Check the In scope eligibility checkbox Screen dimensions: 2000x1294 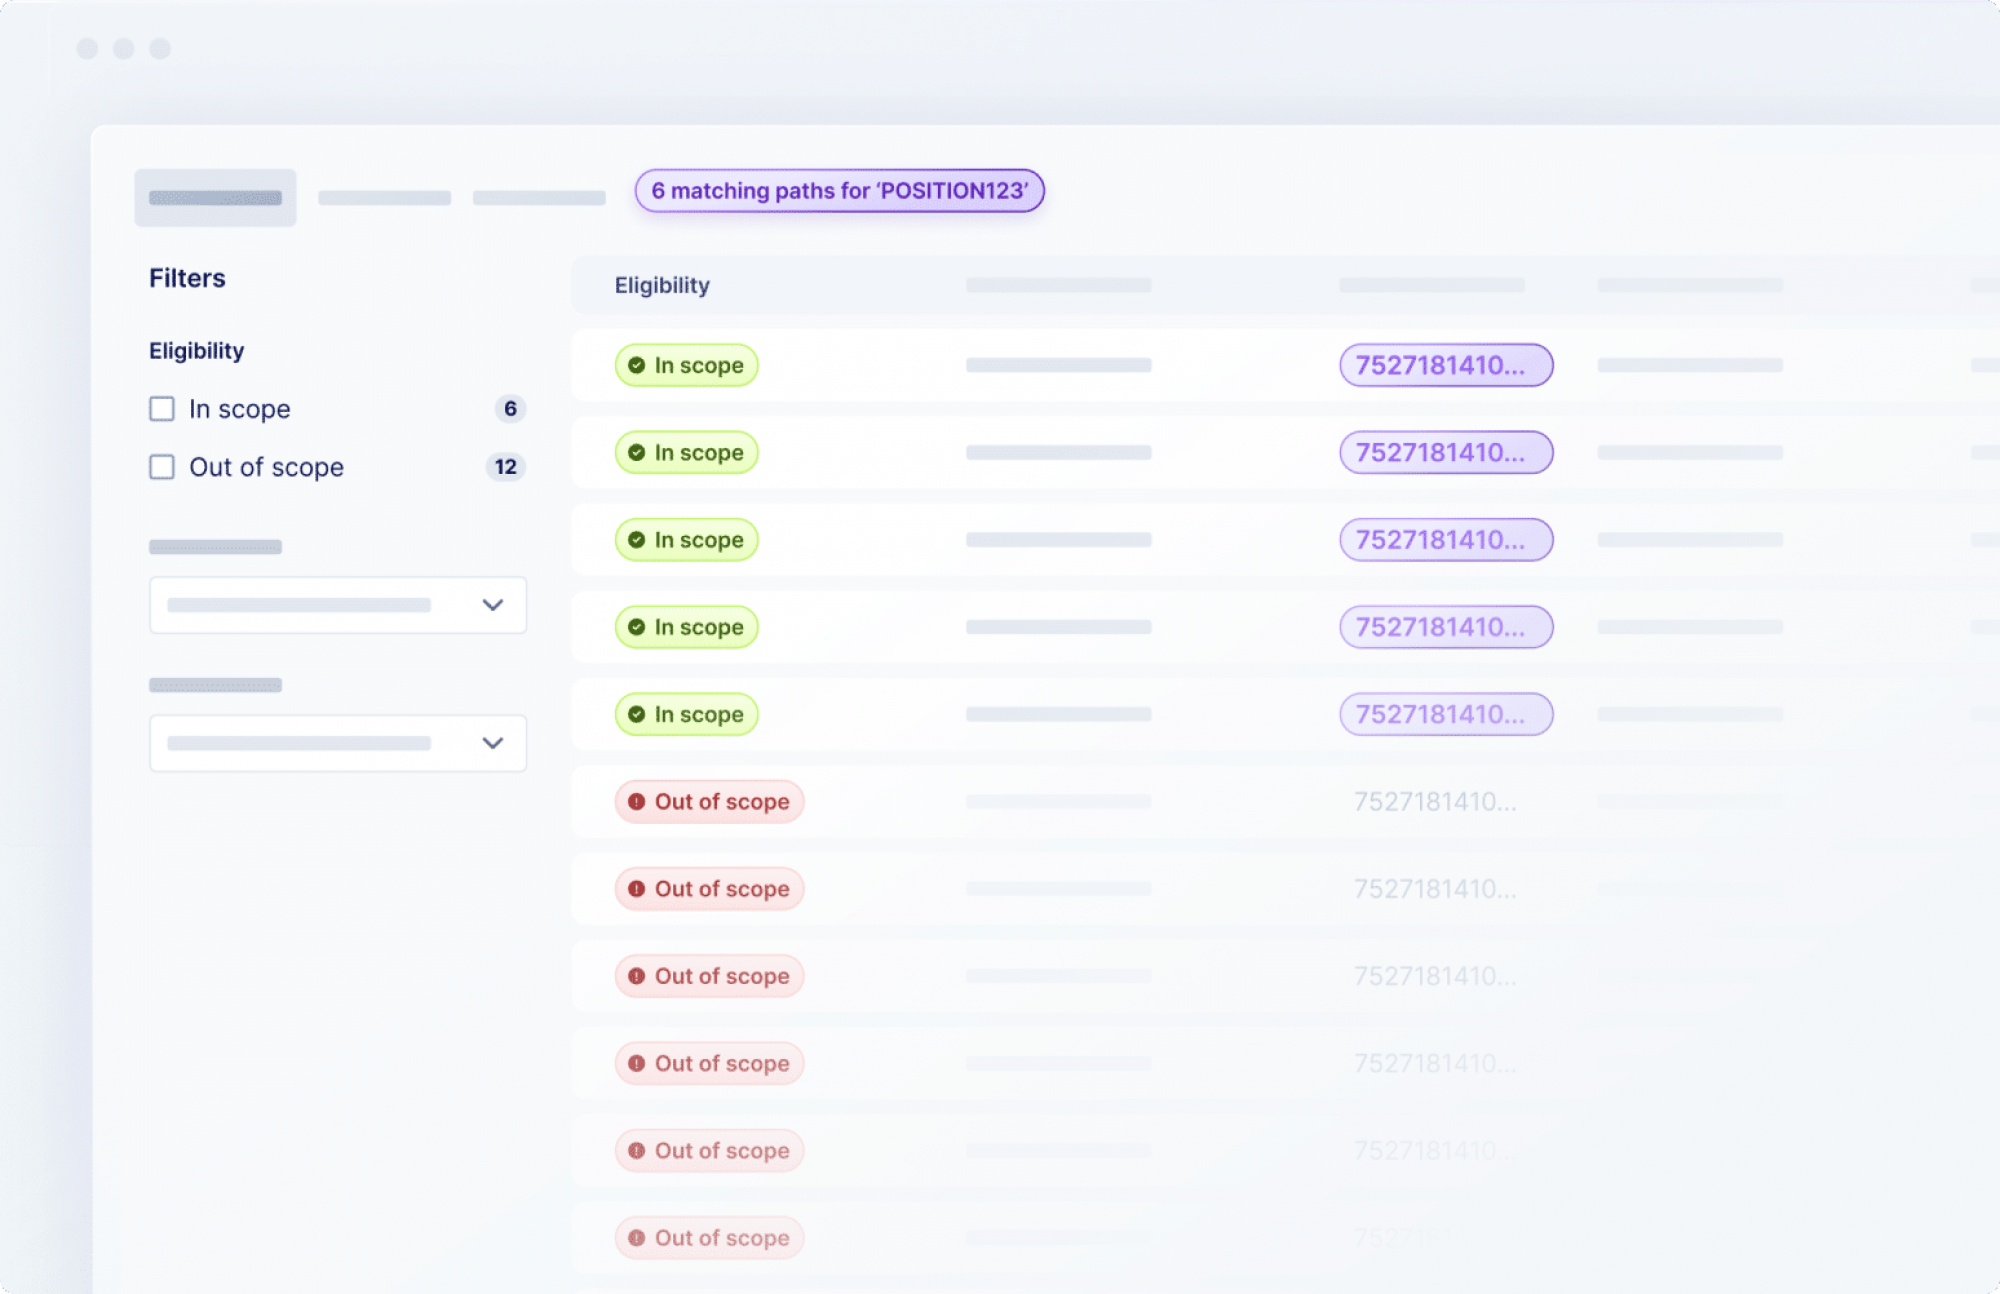pyautogui.click(x=162, y=409)
